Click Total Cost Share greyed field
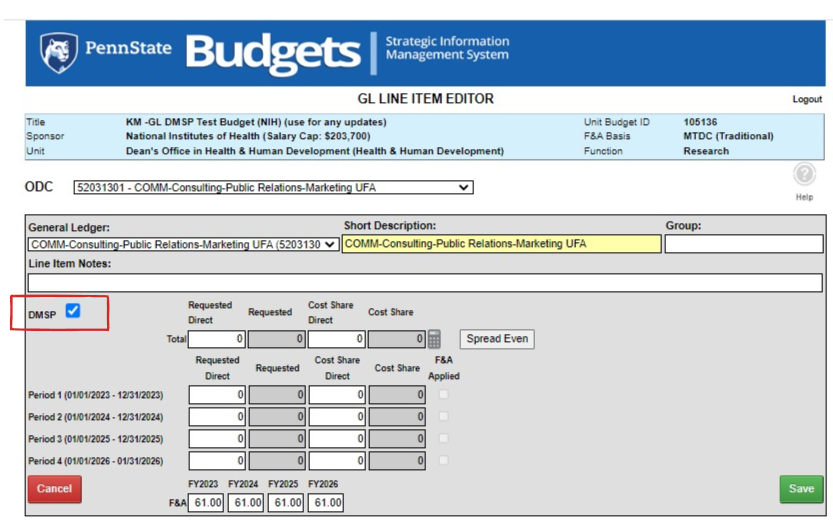833x531 pixels. (396, 339)
